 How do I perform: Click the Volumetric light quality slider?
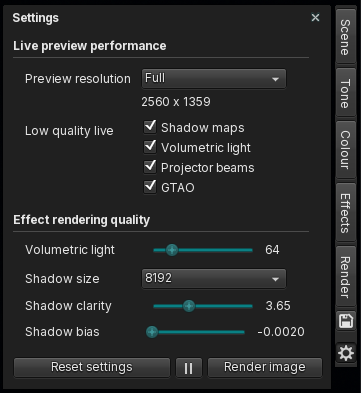pyautogui.click(x=203, y=250)
